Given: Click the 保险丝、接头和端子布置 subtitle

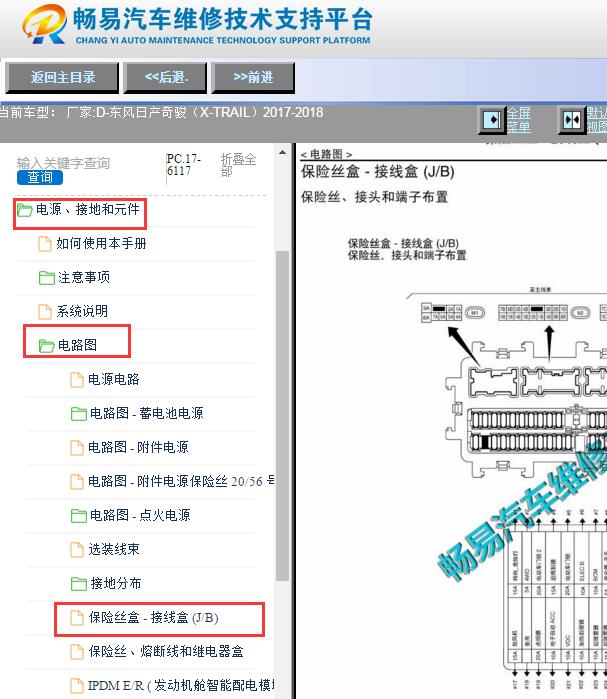Looking at the screenshot, I should [x=374, y=197].
